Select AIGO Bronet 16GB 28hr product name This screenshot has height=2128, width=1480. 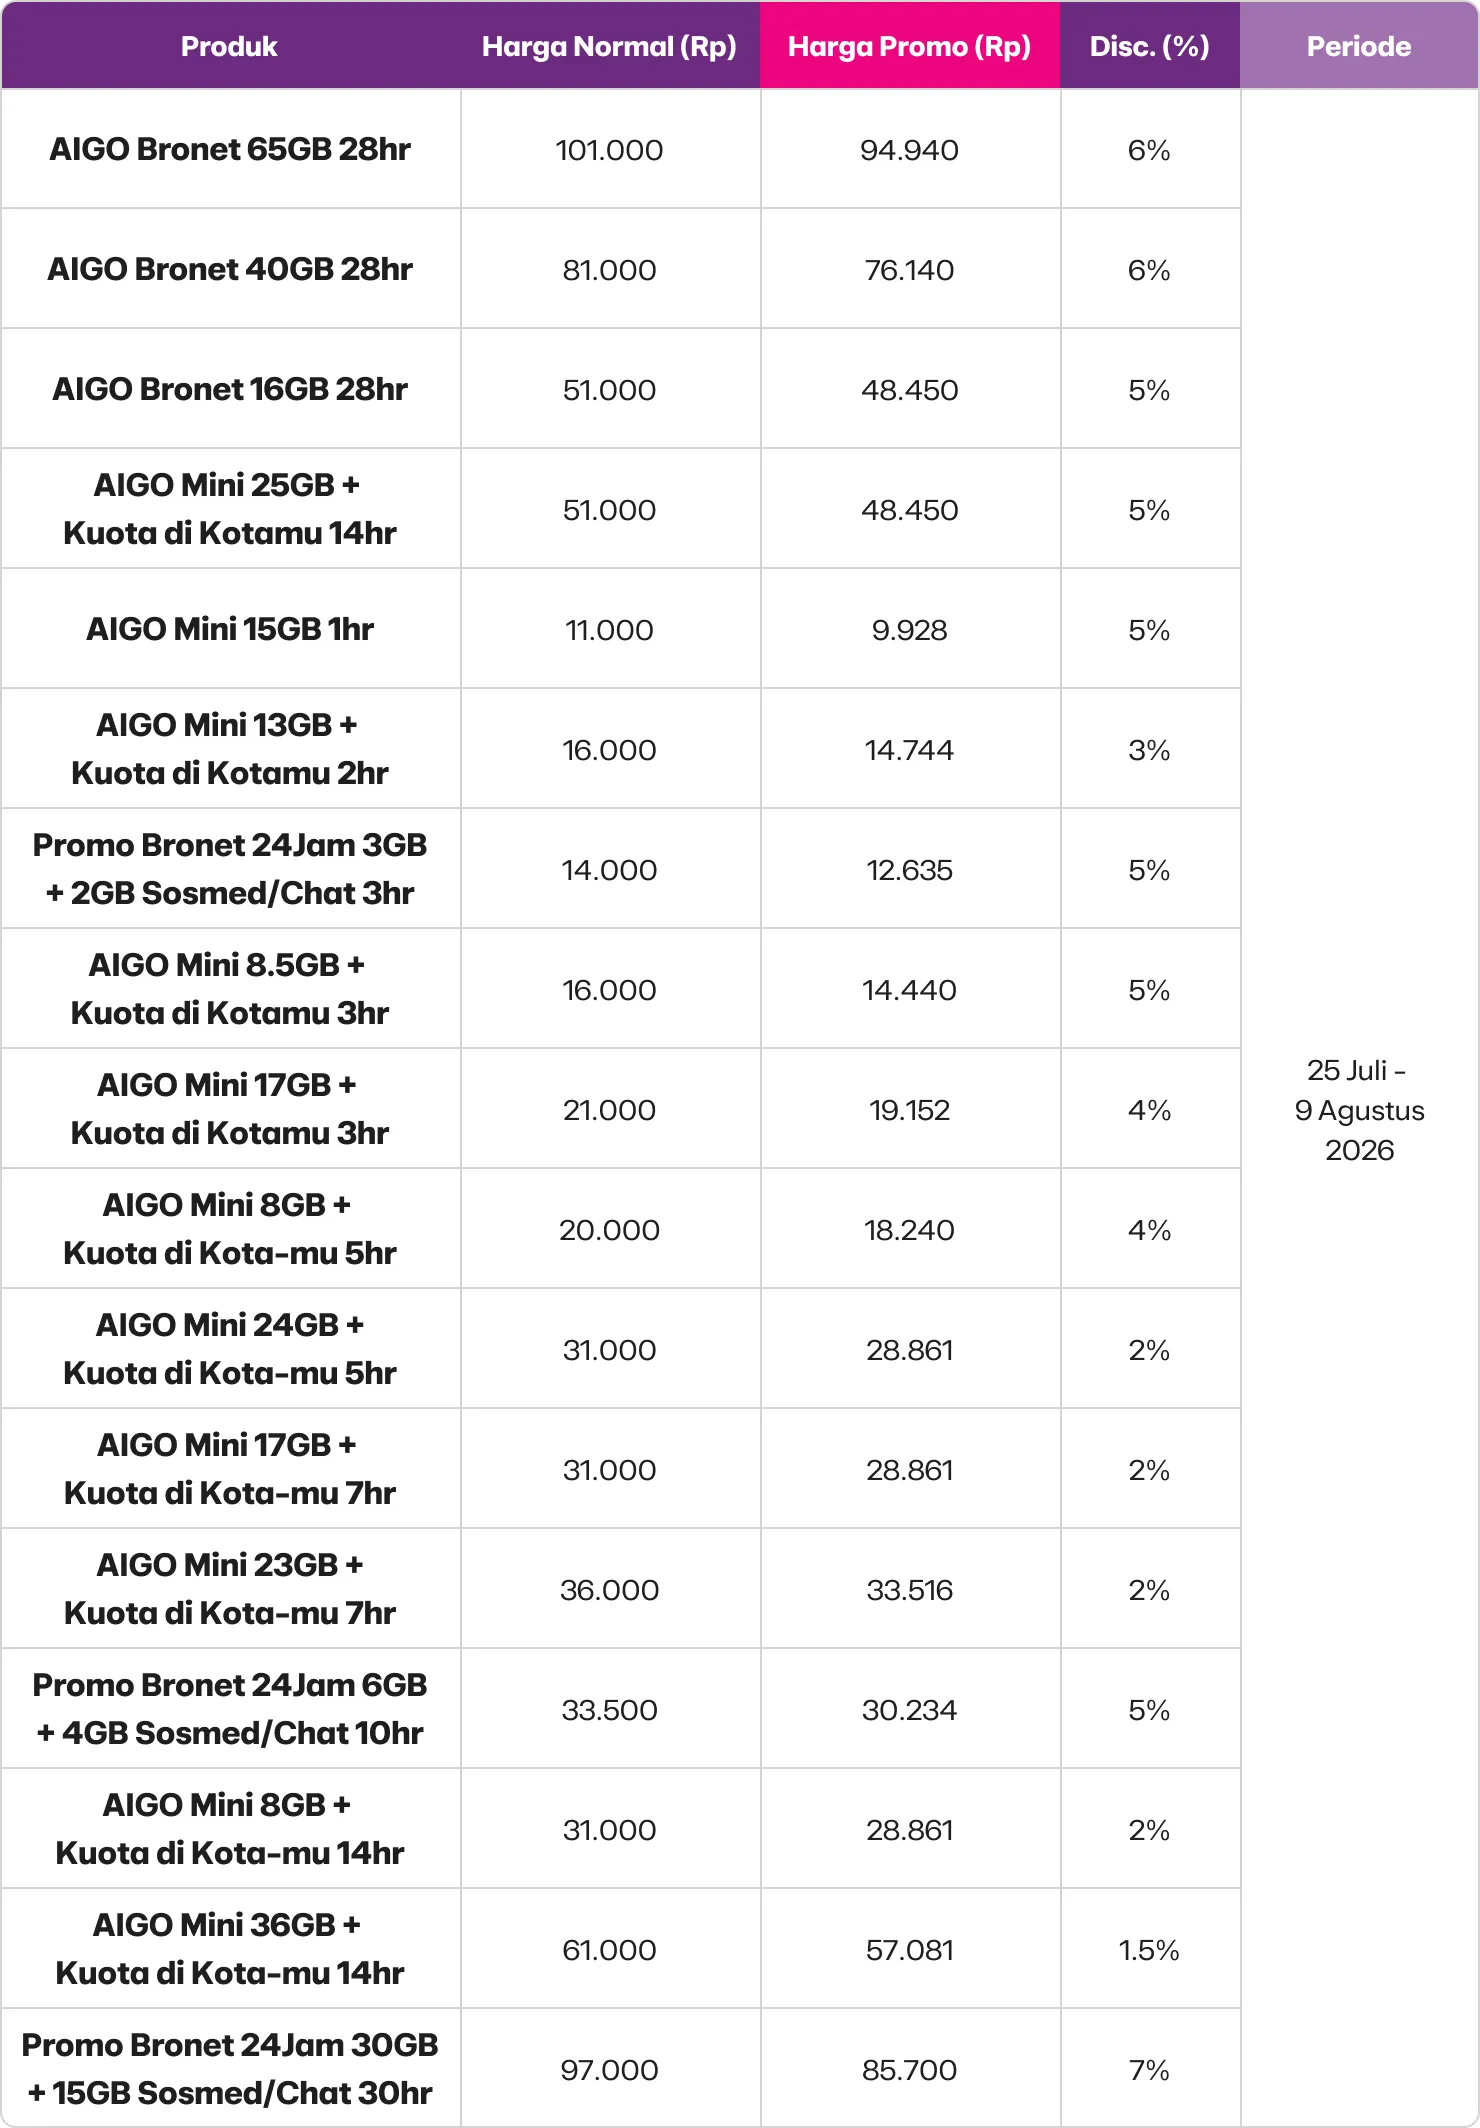point(230,389)
